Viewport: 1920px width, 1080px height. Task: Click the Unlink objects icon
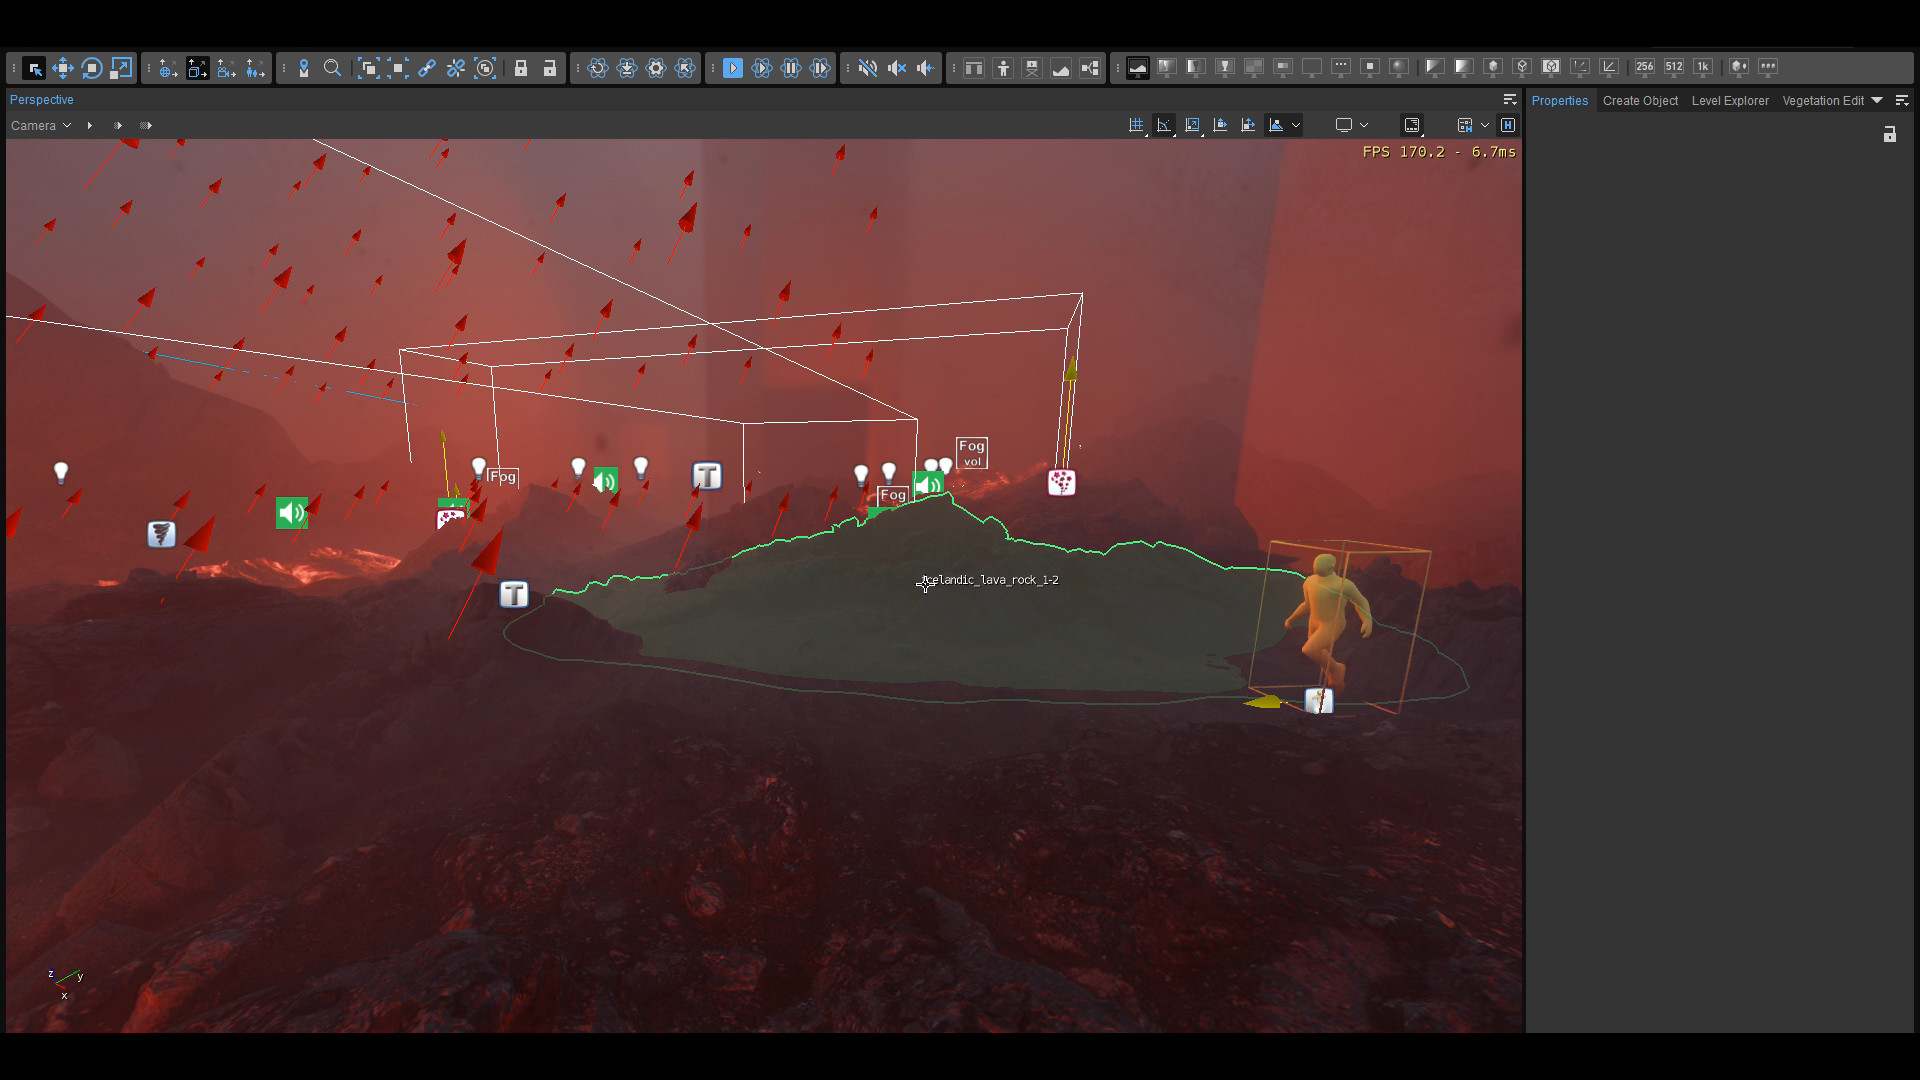tap(456, 67)
